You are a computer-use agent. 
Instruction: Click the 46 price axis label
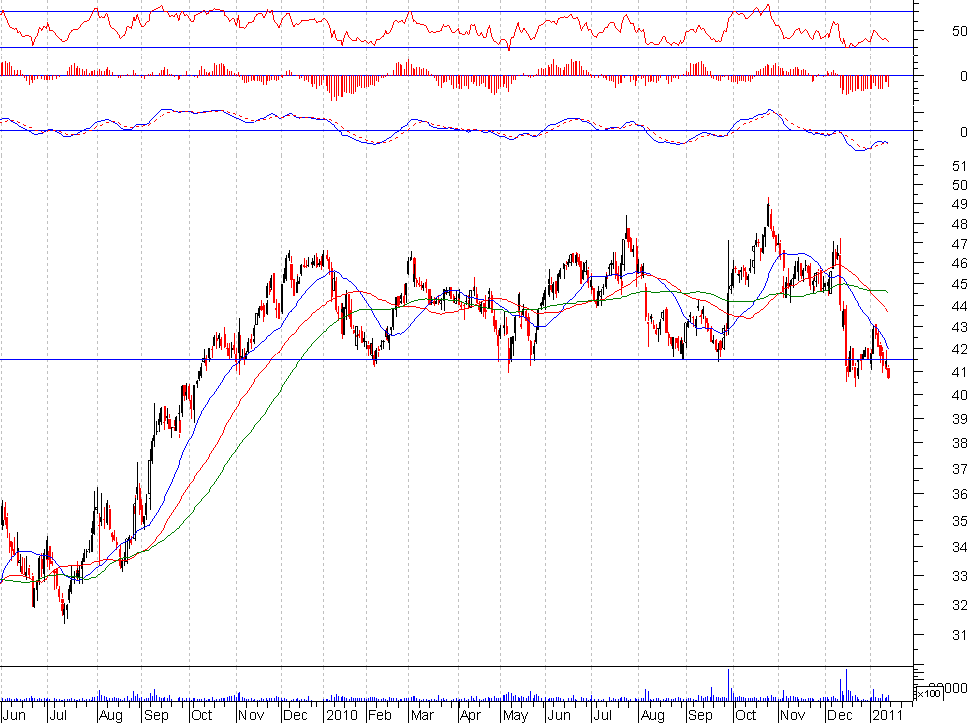[x=959, y=264]
